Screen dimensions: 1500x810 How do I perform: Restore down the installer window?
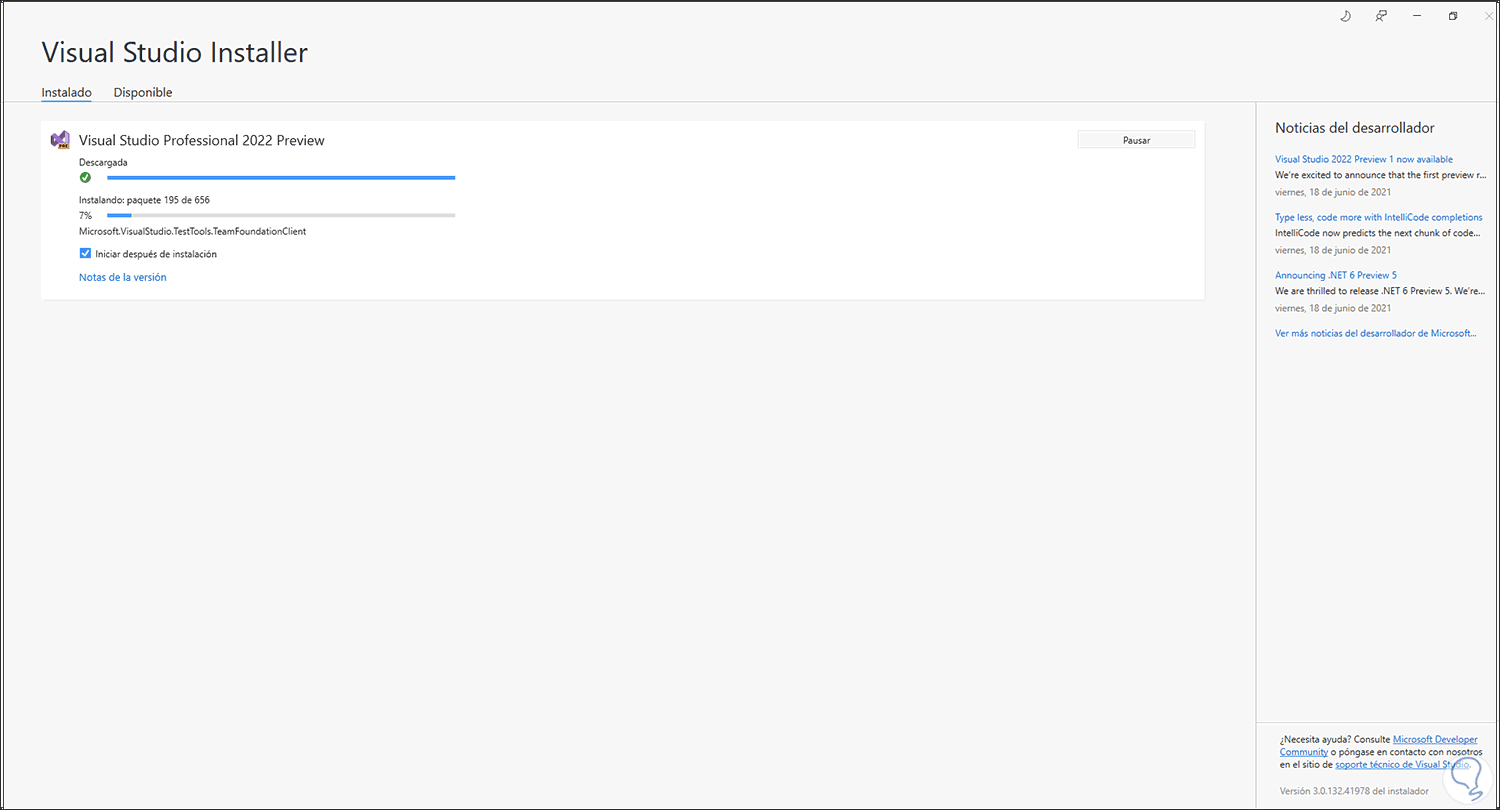click(x=1453, y=16)
